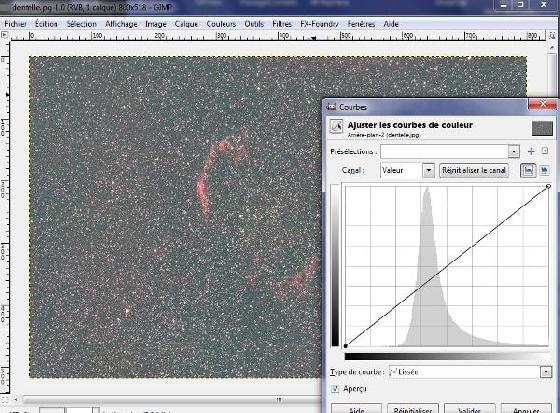Open the Type de courbe dropdown
Viewport: 560px width, 413px height.
pos(470,372)
